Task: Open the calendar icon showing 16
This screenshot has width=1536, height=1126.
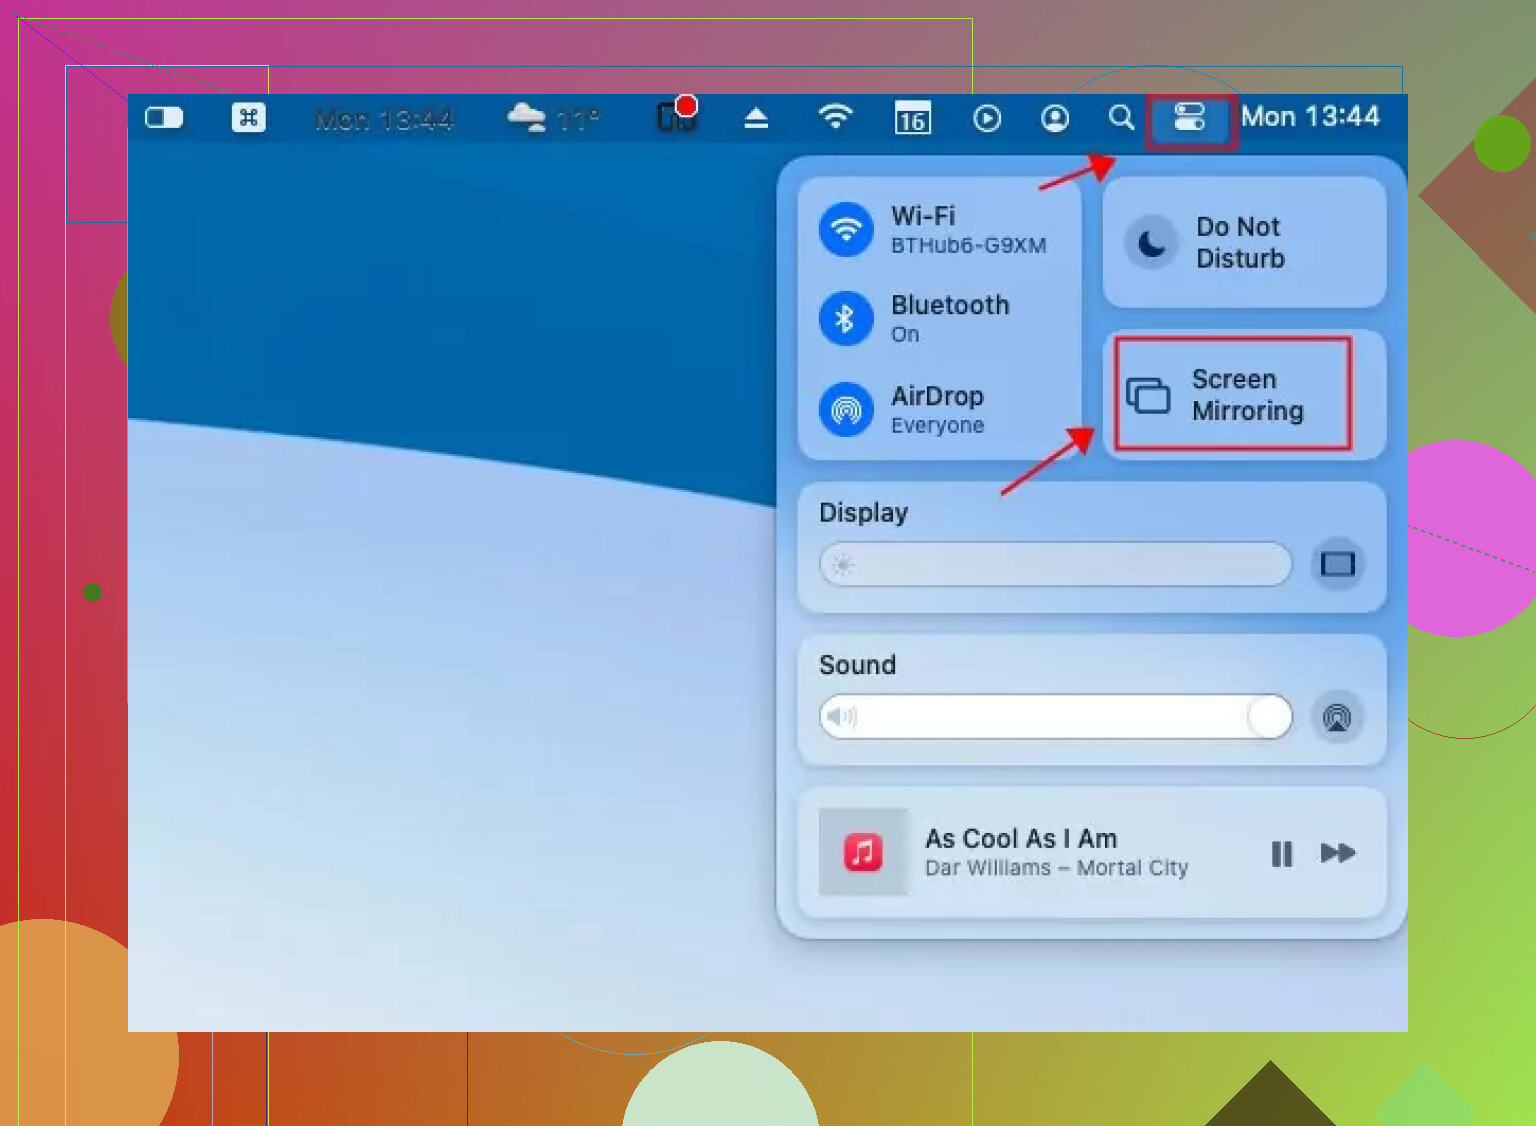Action: pyautogui.click(x=912, y=119)
